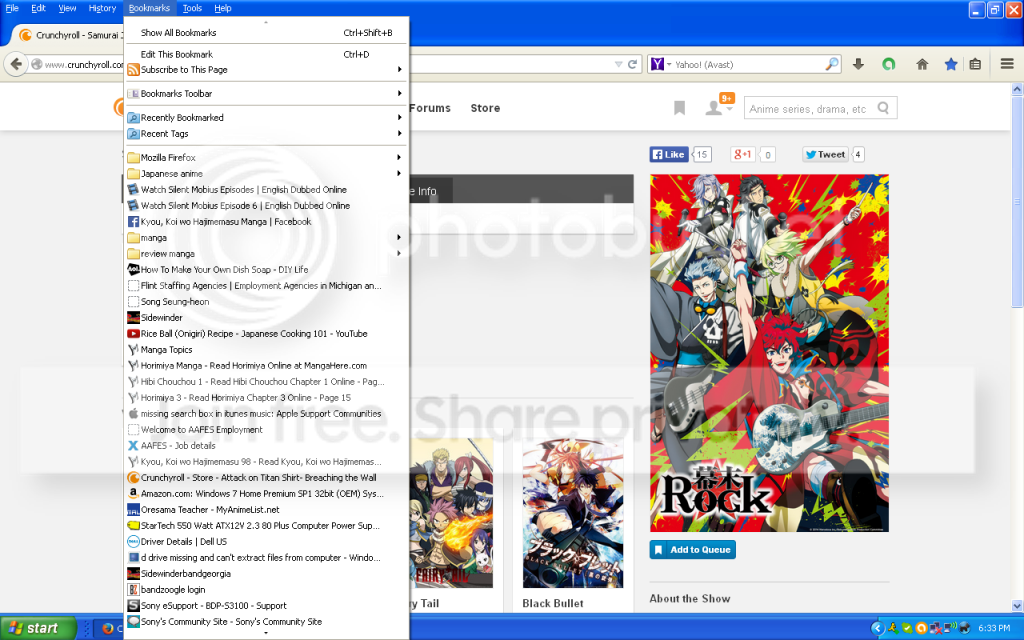
Task: Click the Google +1 button
Action: tap(743, 154)
